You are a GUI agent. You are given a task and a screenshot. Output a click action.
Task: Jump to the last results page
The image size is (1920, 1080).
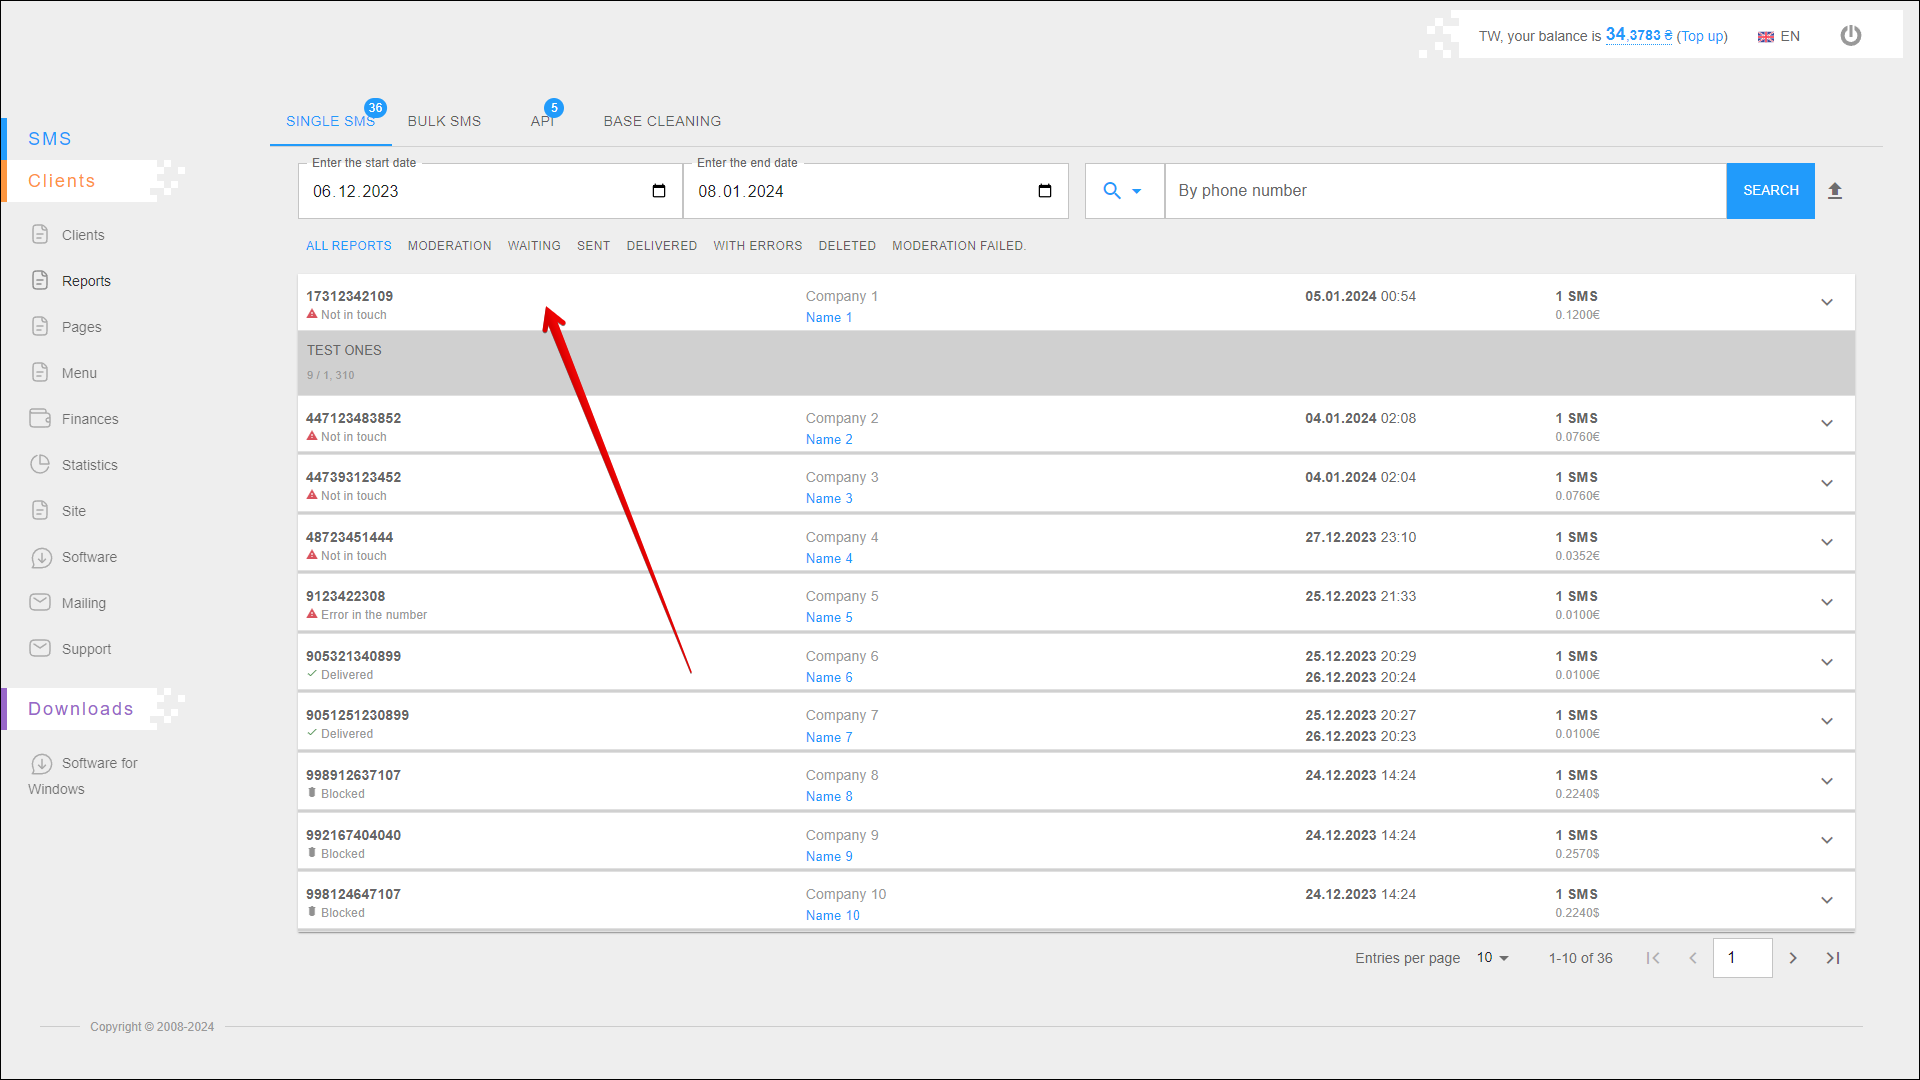[x=1833, y=958]
